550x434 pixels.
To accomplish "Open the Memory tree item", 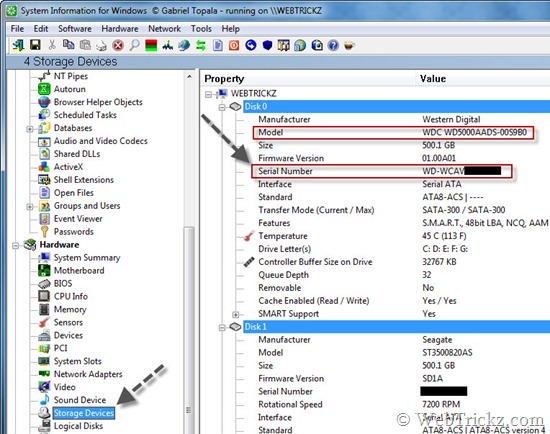I will (70, 309).
